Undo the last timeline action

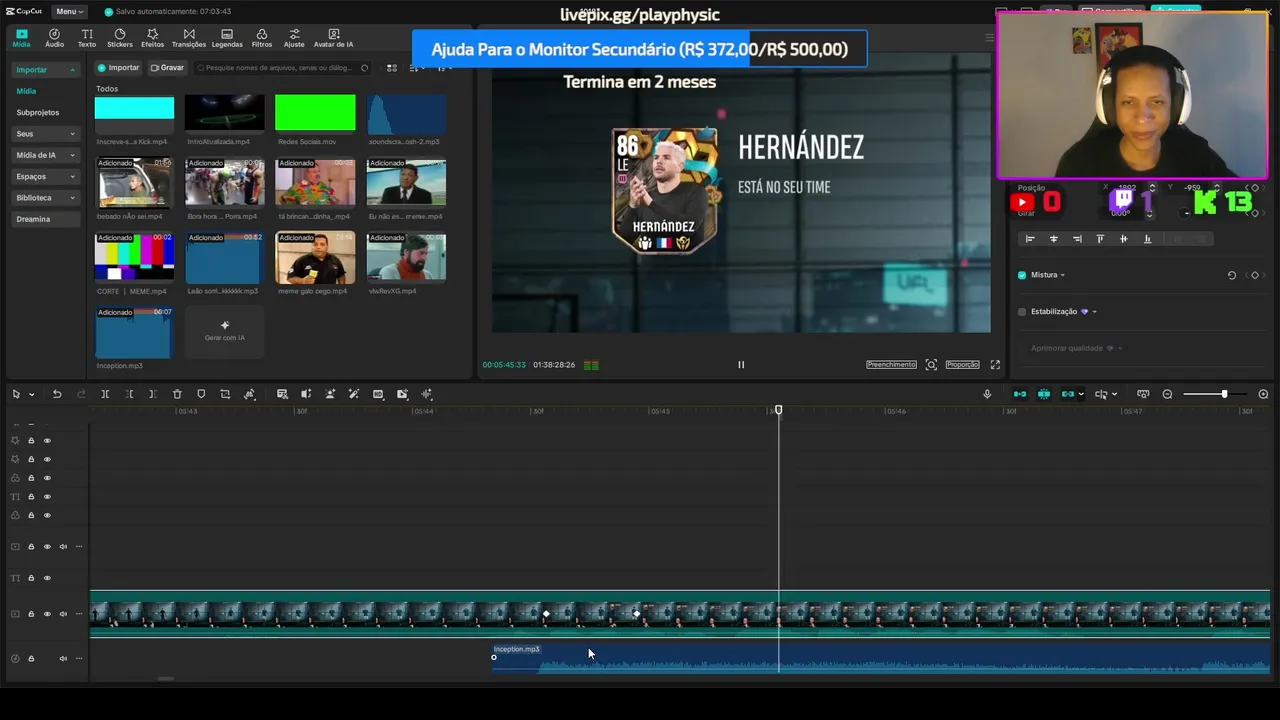pos(57,394)
